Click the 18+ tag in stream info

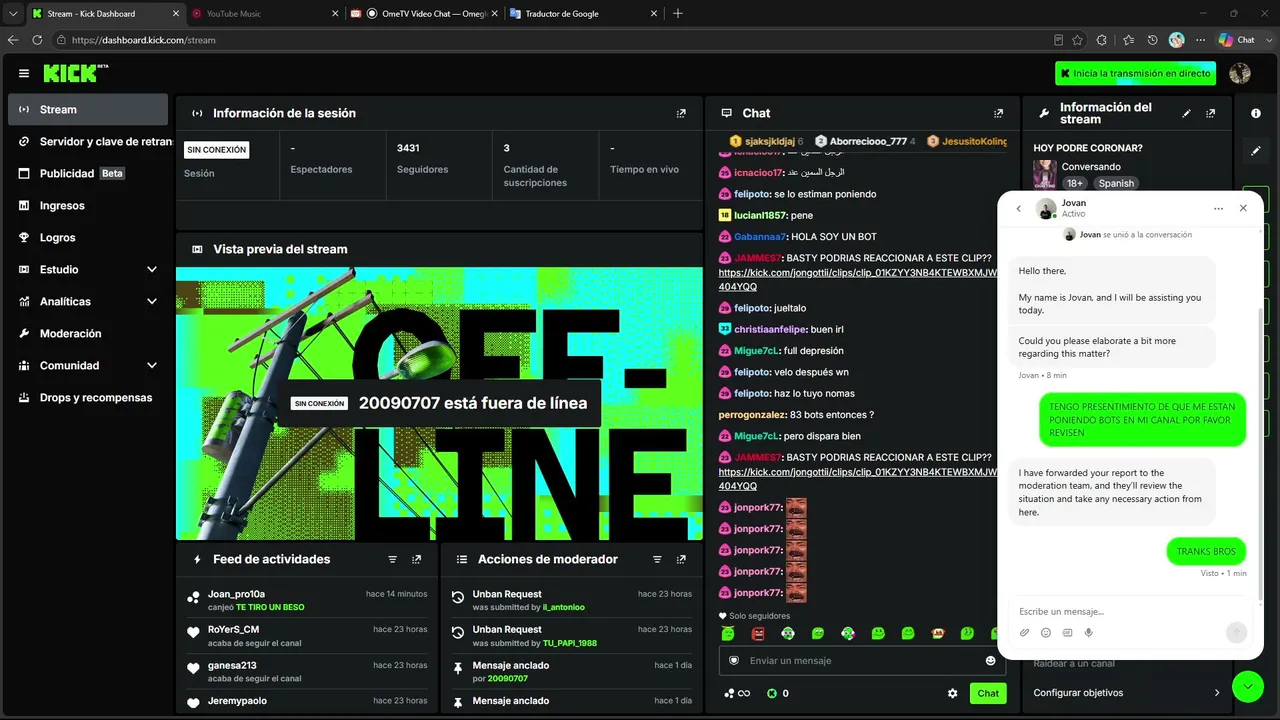[x=1074, y=183]
